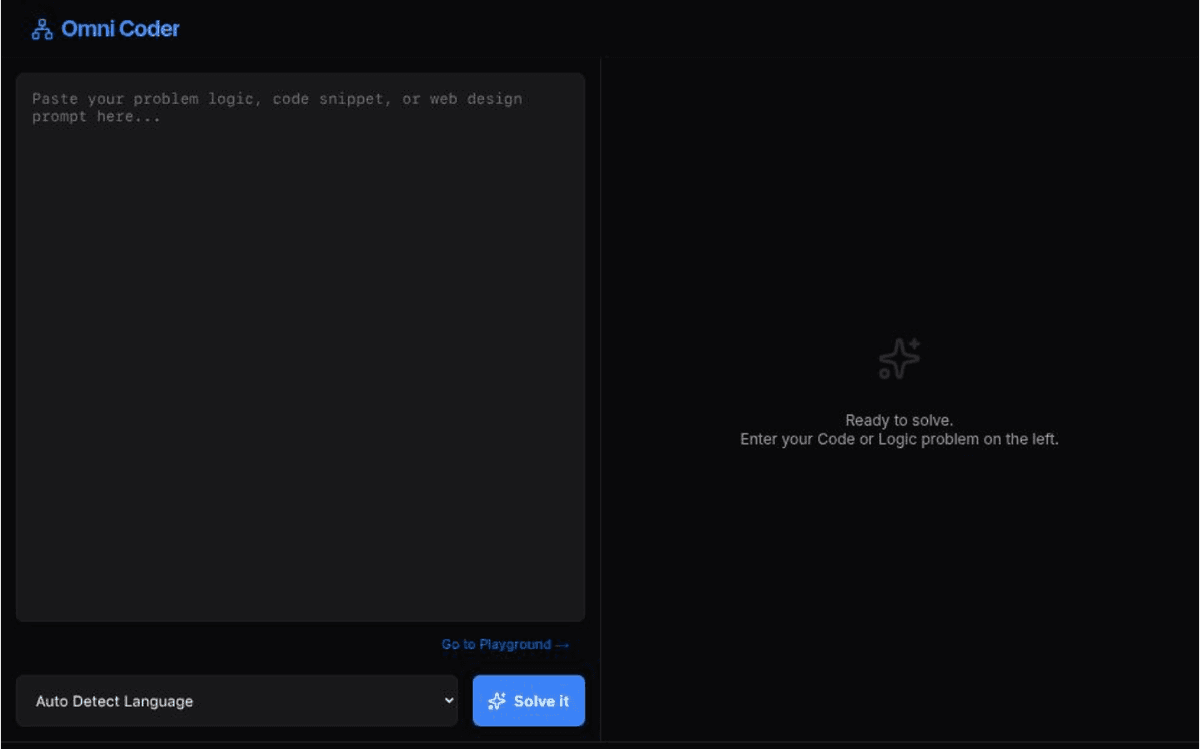Click the arrow icon after Go to Playground

(x=562, y=645)
